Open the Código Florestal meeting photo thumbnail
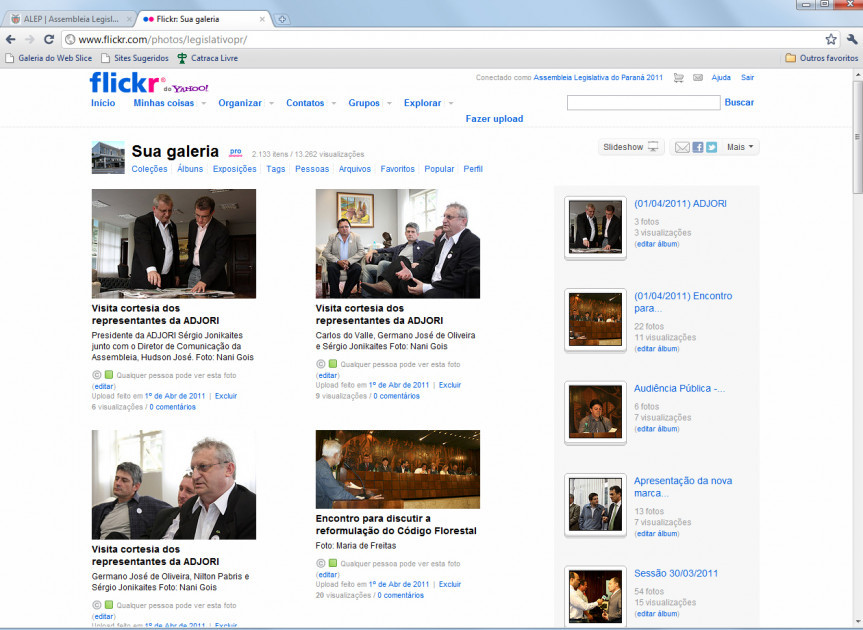This screenshot has width=863, height=630. coord(397,470)
